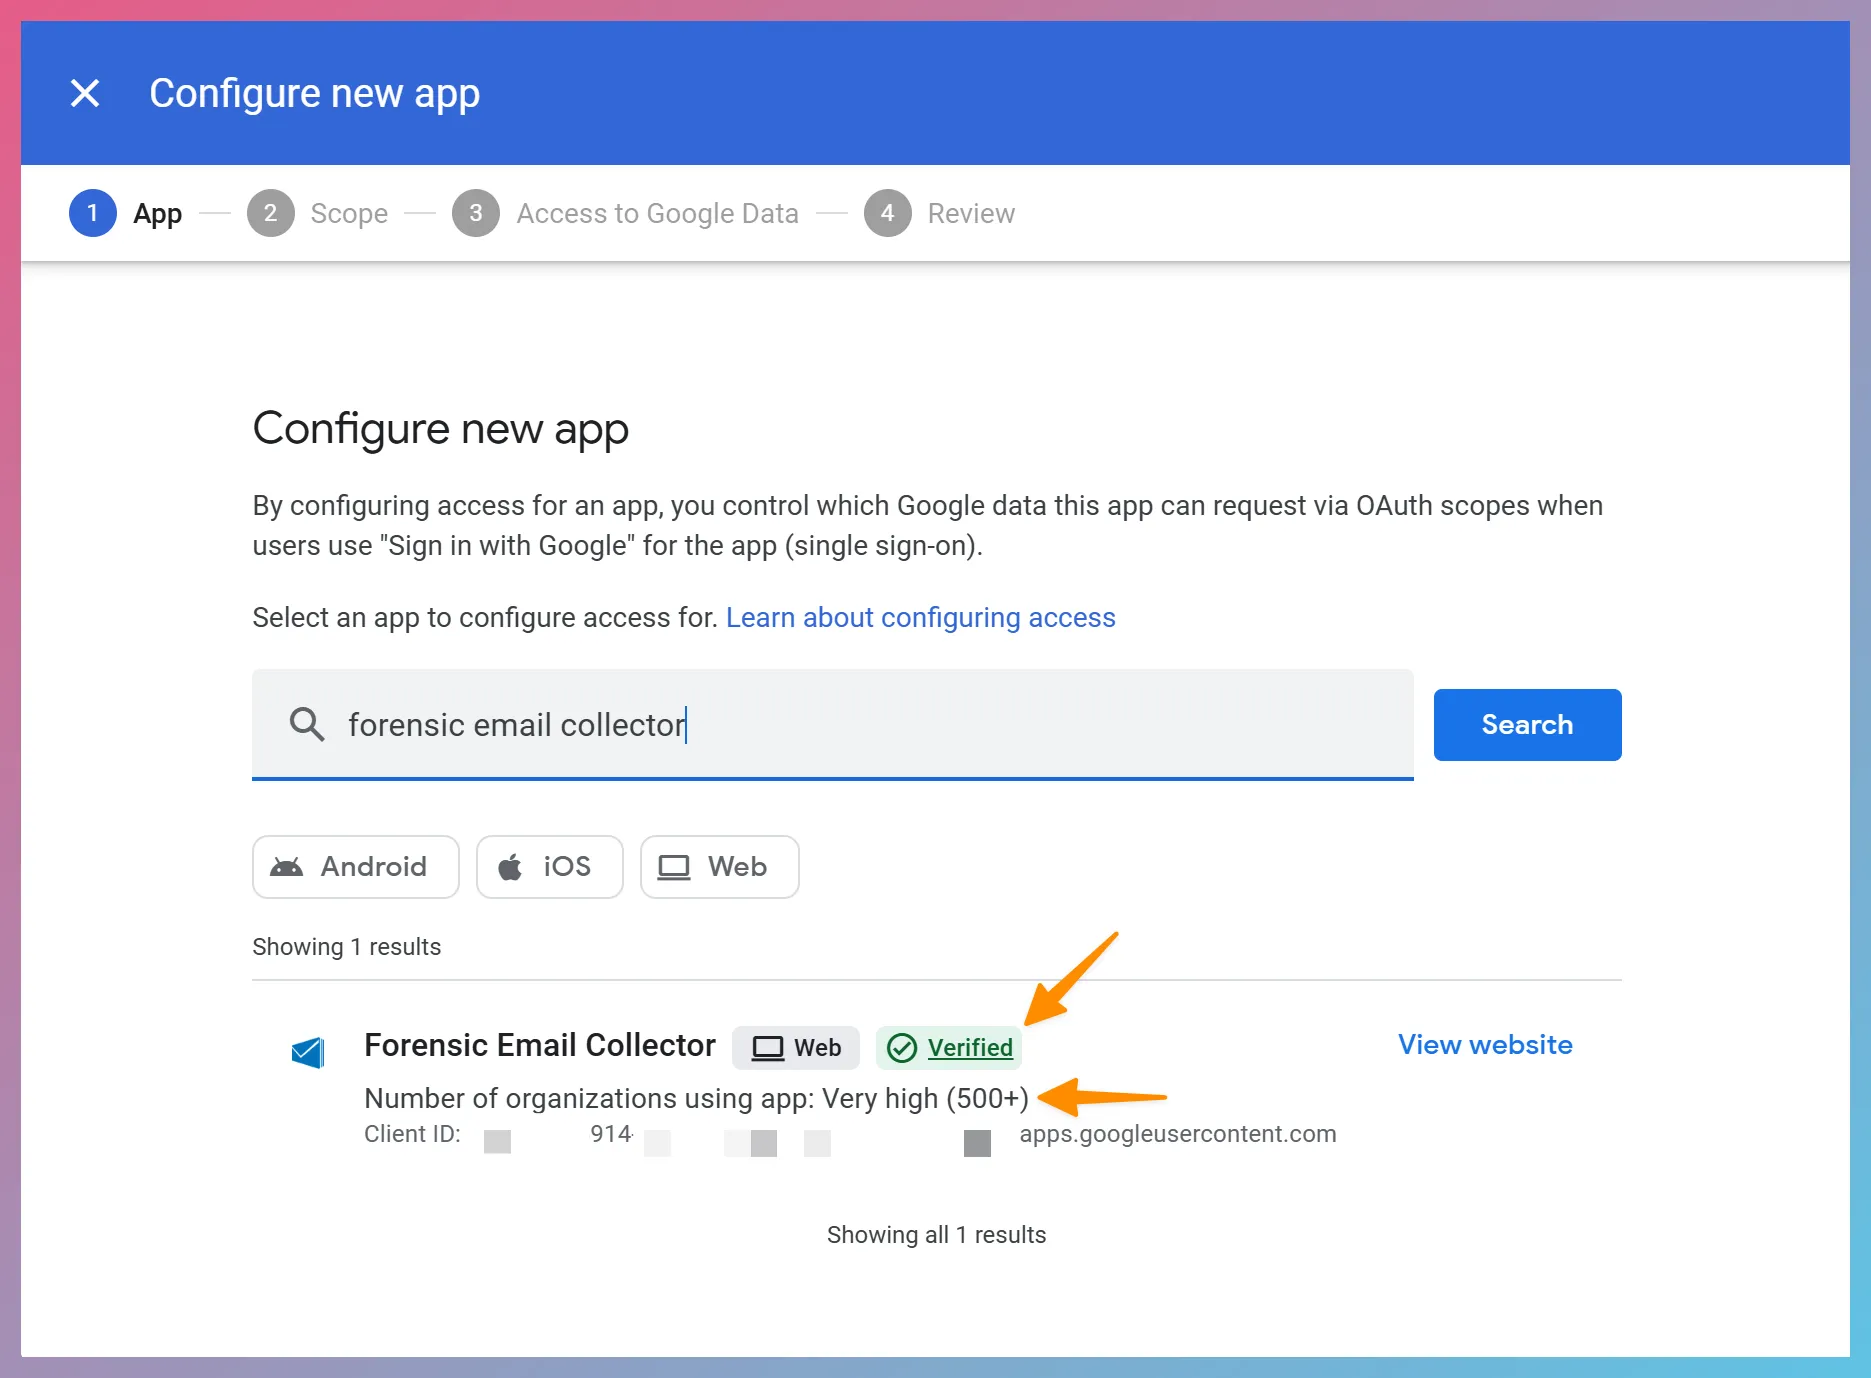Click the step 1 App circle
Viewport: 1871px width, 1378px height.
[93, 213]
